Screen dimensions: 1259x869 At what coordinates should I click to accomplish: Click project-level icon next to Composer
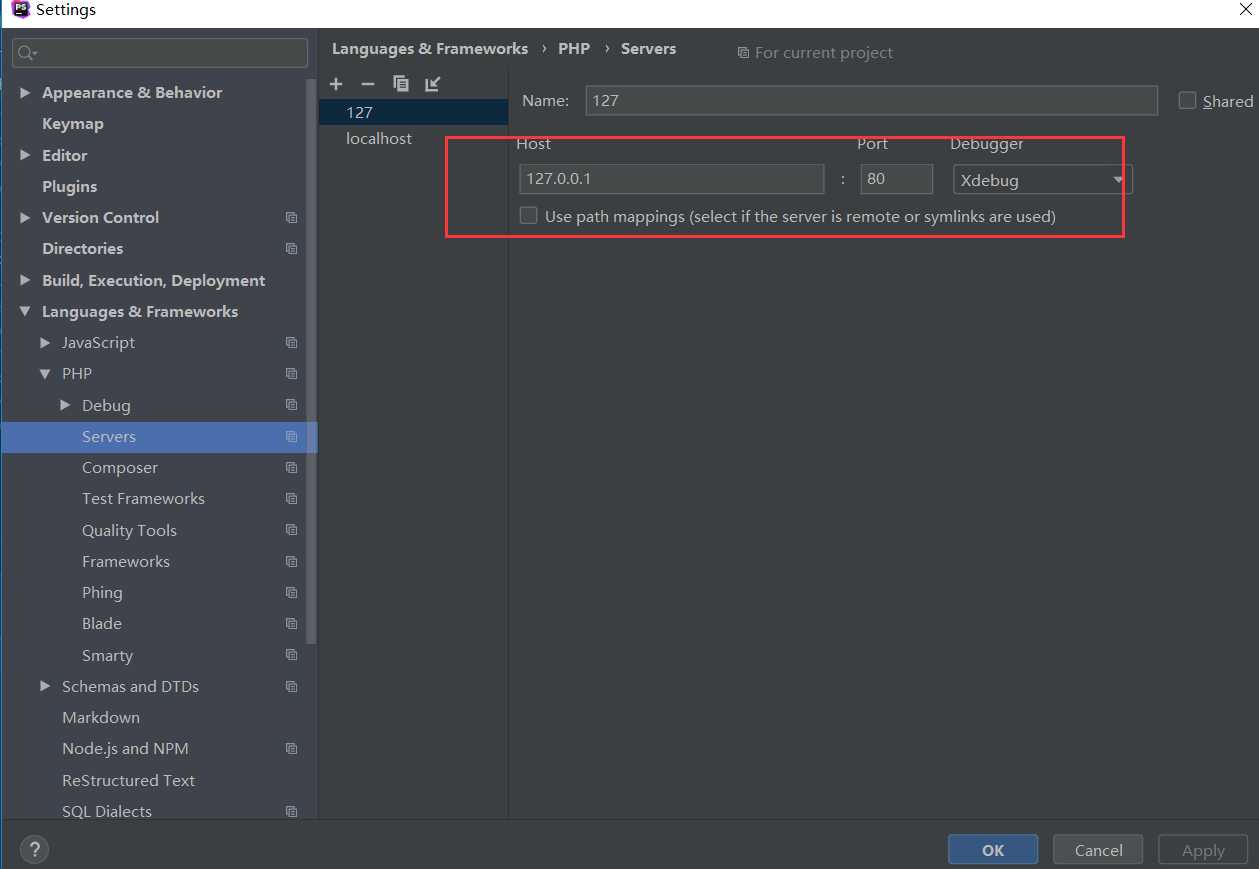click(291, 468)
